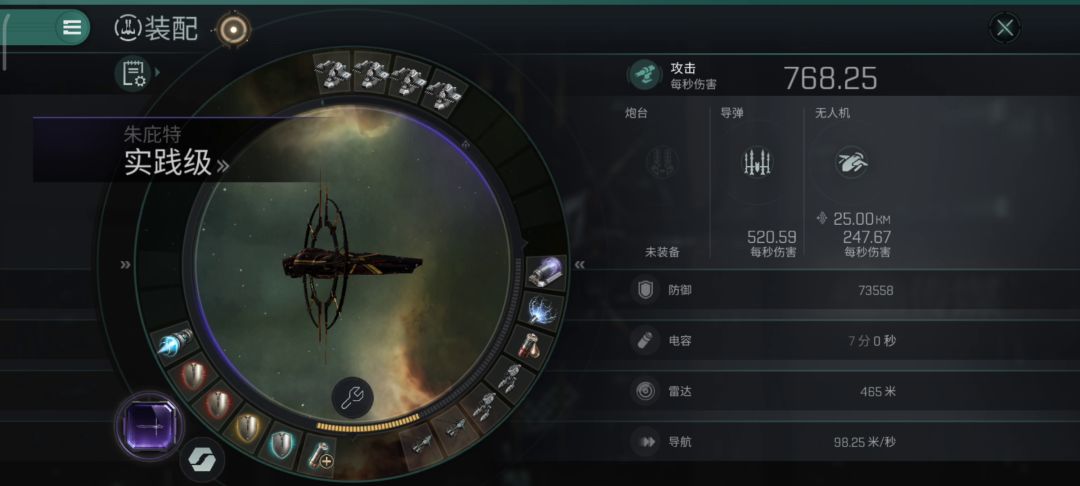Select the purple ship skin thumbnail
Screen dimensions: 1080x486
pyautogui.click(x=149, y=427)
